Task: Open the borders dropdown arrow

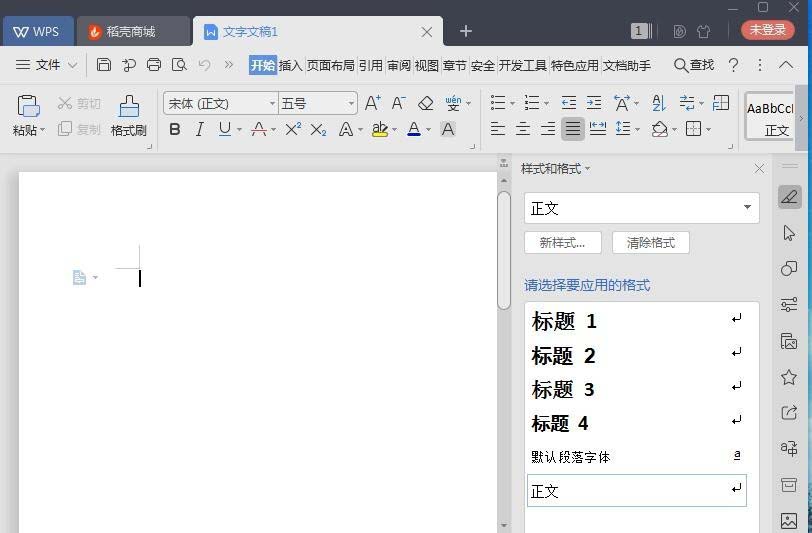Action: [708, 129]
